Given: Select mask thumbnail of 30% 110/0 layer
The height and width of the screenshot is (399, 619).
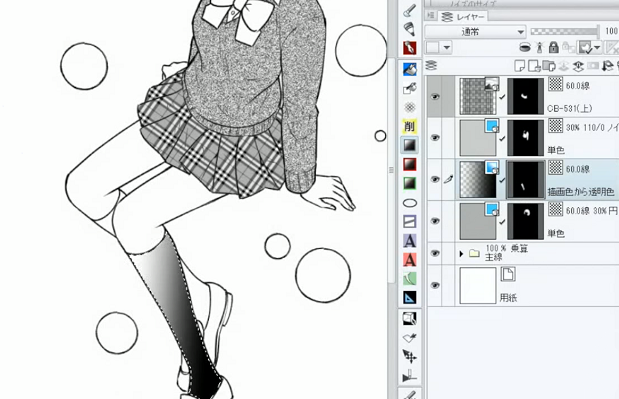Looking at the screenshot, I should pos(525,138).
